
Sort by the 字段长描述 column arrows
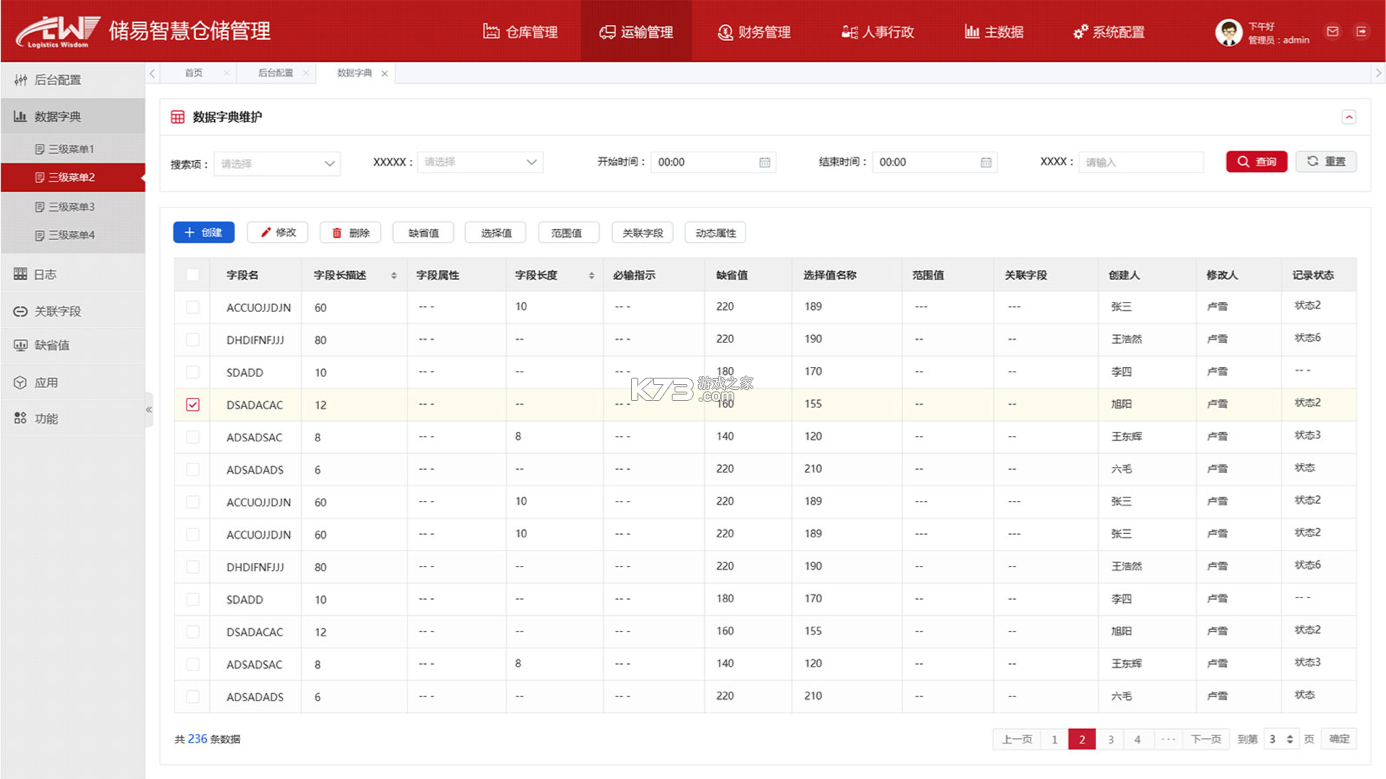coord(394,276)
